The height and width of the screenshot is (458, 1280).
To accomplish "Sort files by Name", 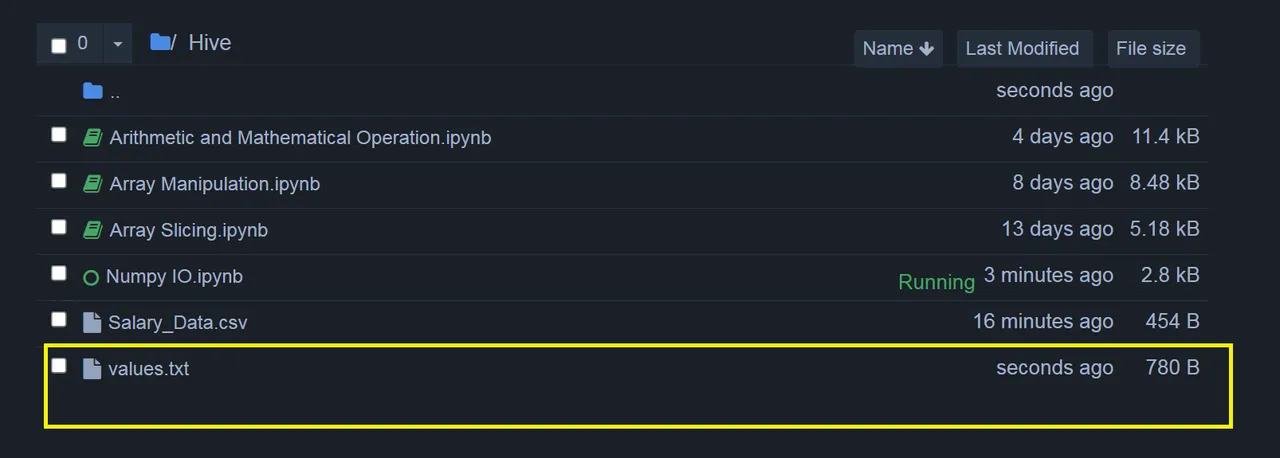I will (898, 48).
